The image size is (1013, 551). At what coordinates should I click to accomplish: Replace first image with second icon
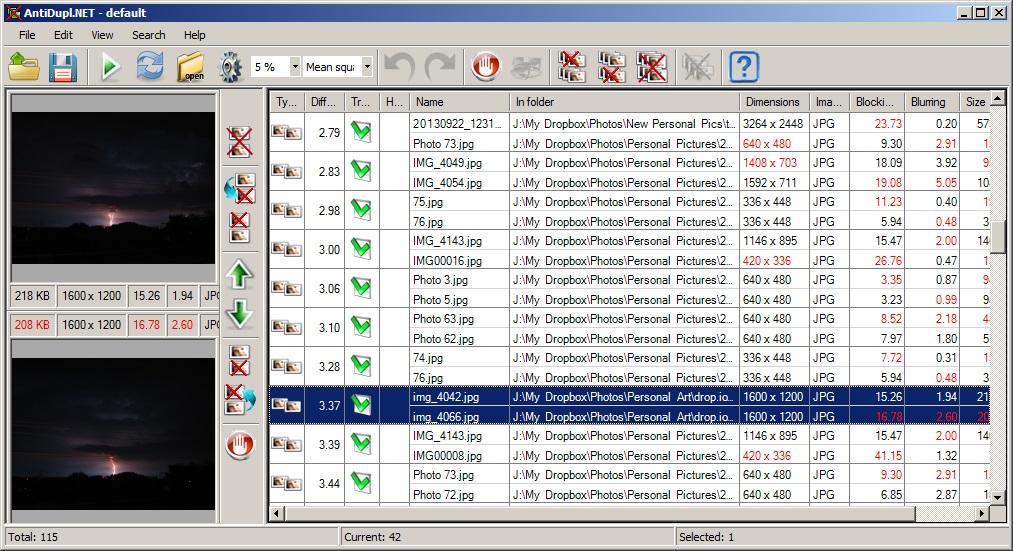pos(240,399)
